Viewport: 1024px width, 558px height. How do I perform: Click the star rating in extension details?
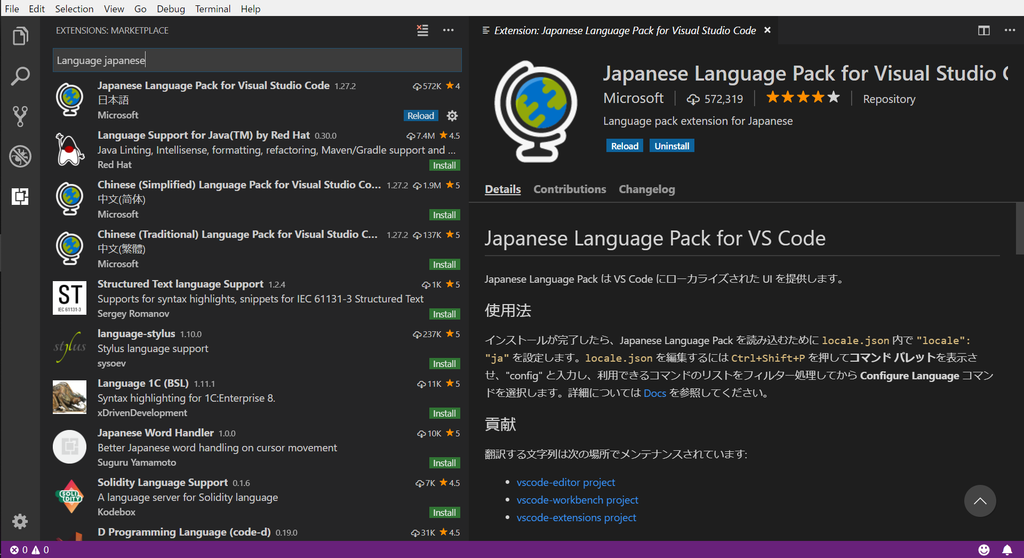pos(803,97)
